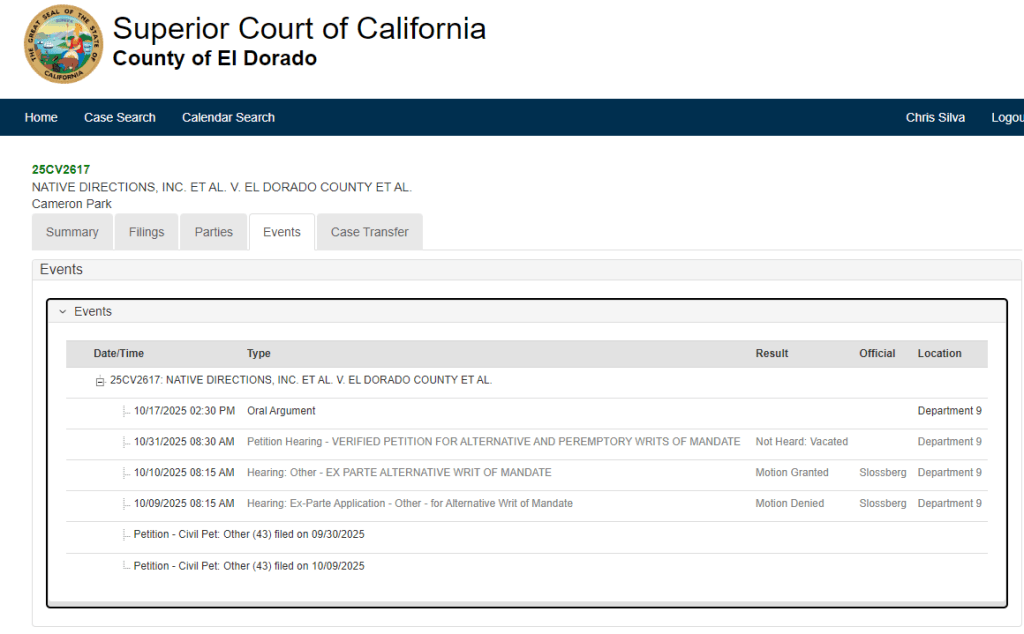Open the Home menu item
Viewport: 1024px width, 634px height.
click(41, 117)
